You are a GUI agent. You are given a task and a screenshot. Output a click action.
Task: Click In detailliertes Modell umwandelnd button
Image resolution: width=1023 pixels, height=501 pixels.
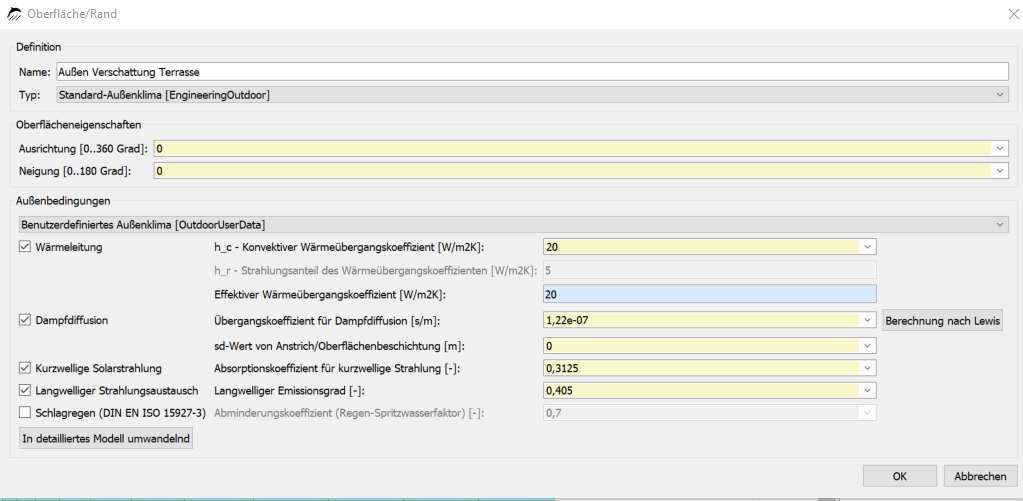tap(106, 438)
